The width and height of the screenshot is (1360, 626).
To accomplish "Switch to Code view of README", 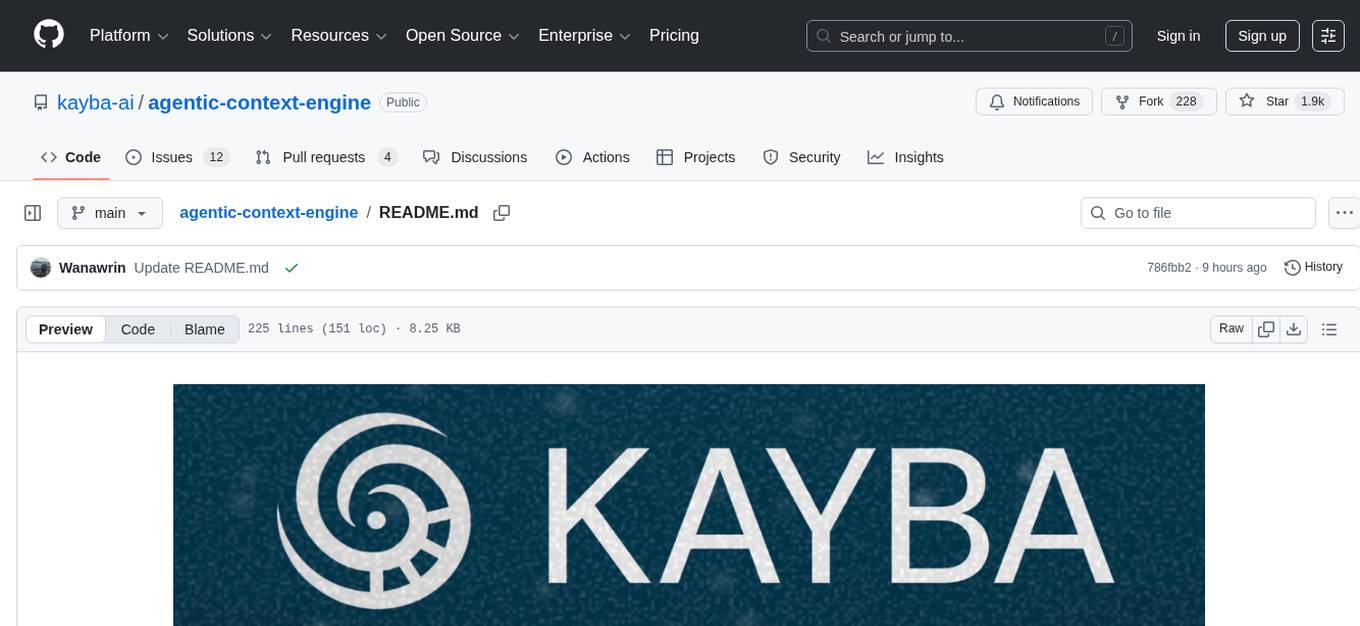I will (x=138, y=329).
